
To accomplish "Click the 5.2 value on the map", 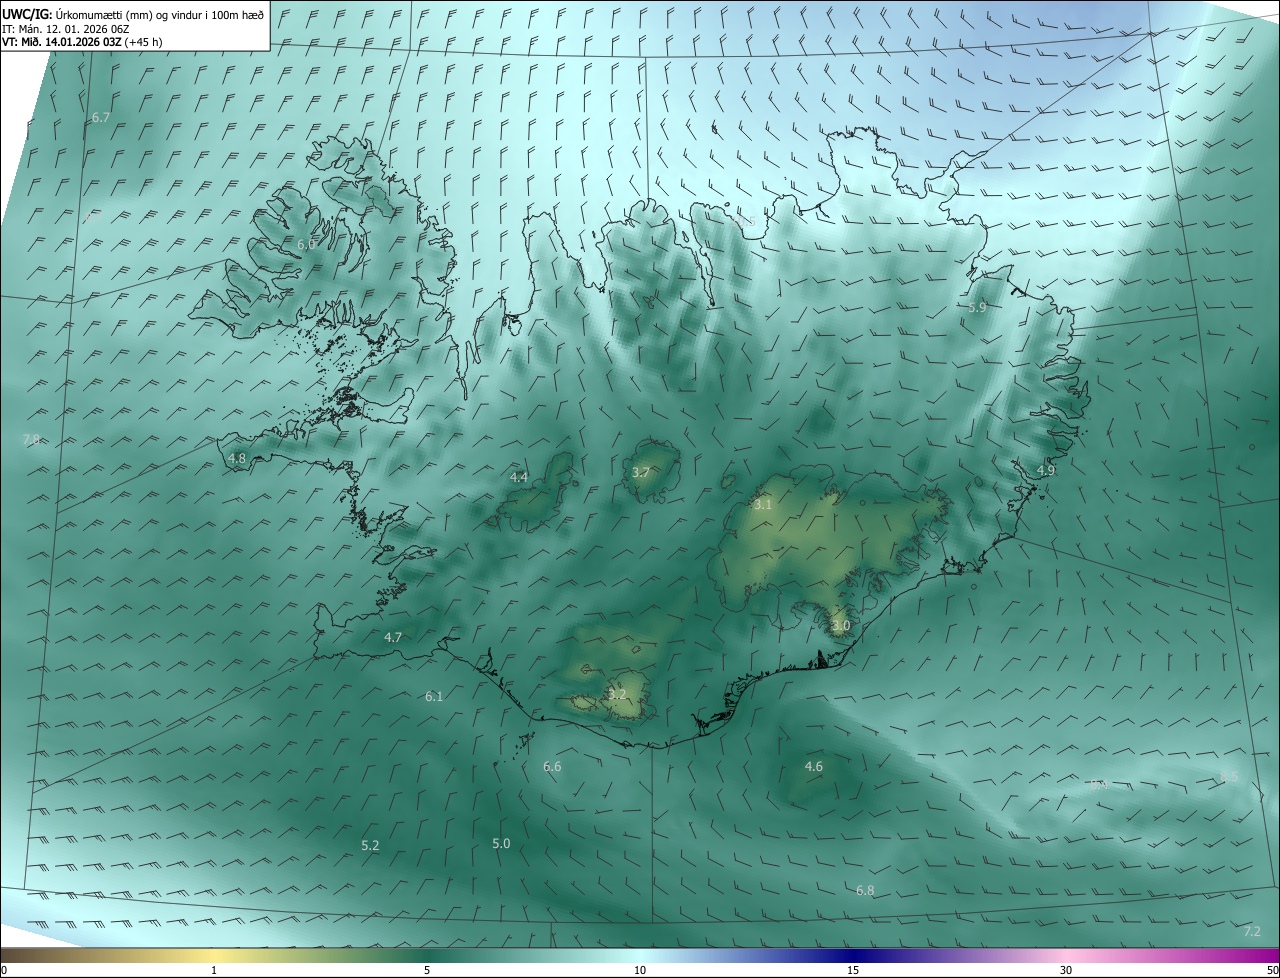I will pos(370,845).
